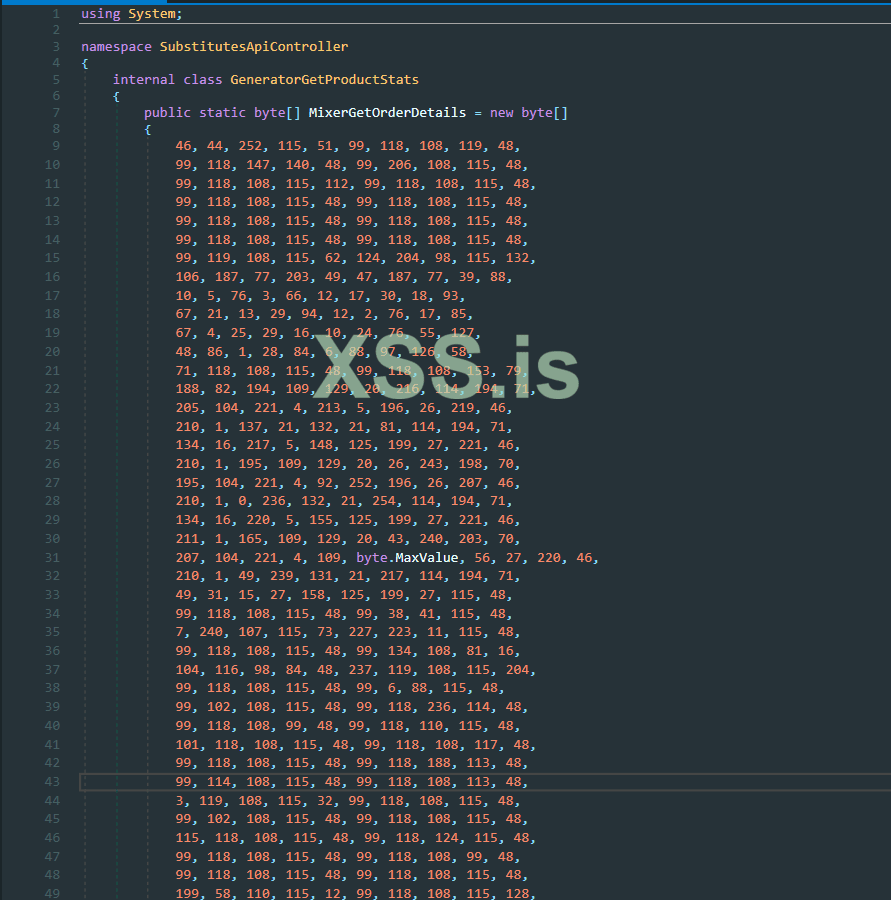This screenshot has width=891, height=900.
Task: Click the 'byte' keyword on line 31
Action: coord(371,557)
